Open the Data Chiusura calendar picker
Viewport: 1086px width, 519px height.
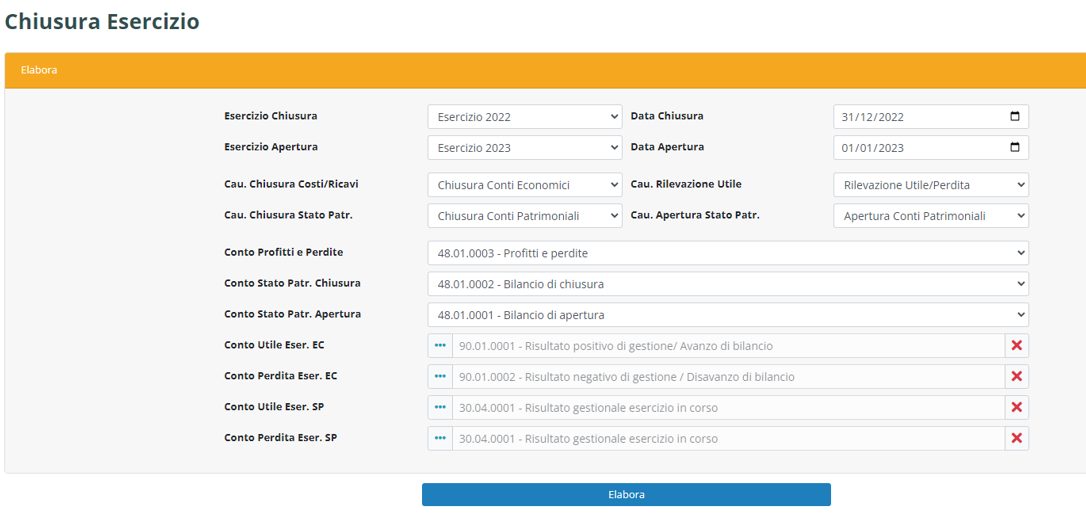1015,117
